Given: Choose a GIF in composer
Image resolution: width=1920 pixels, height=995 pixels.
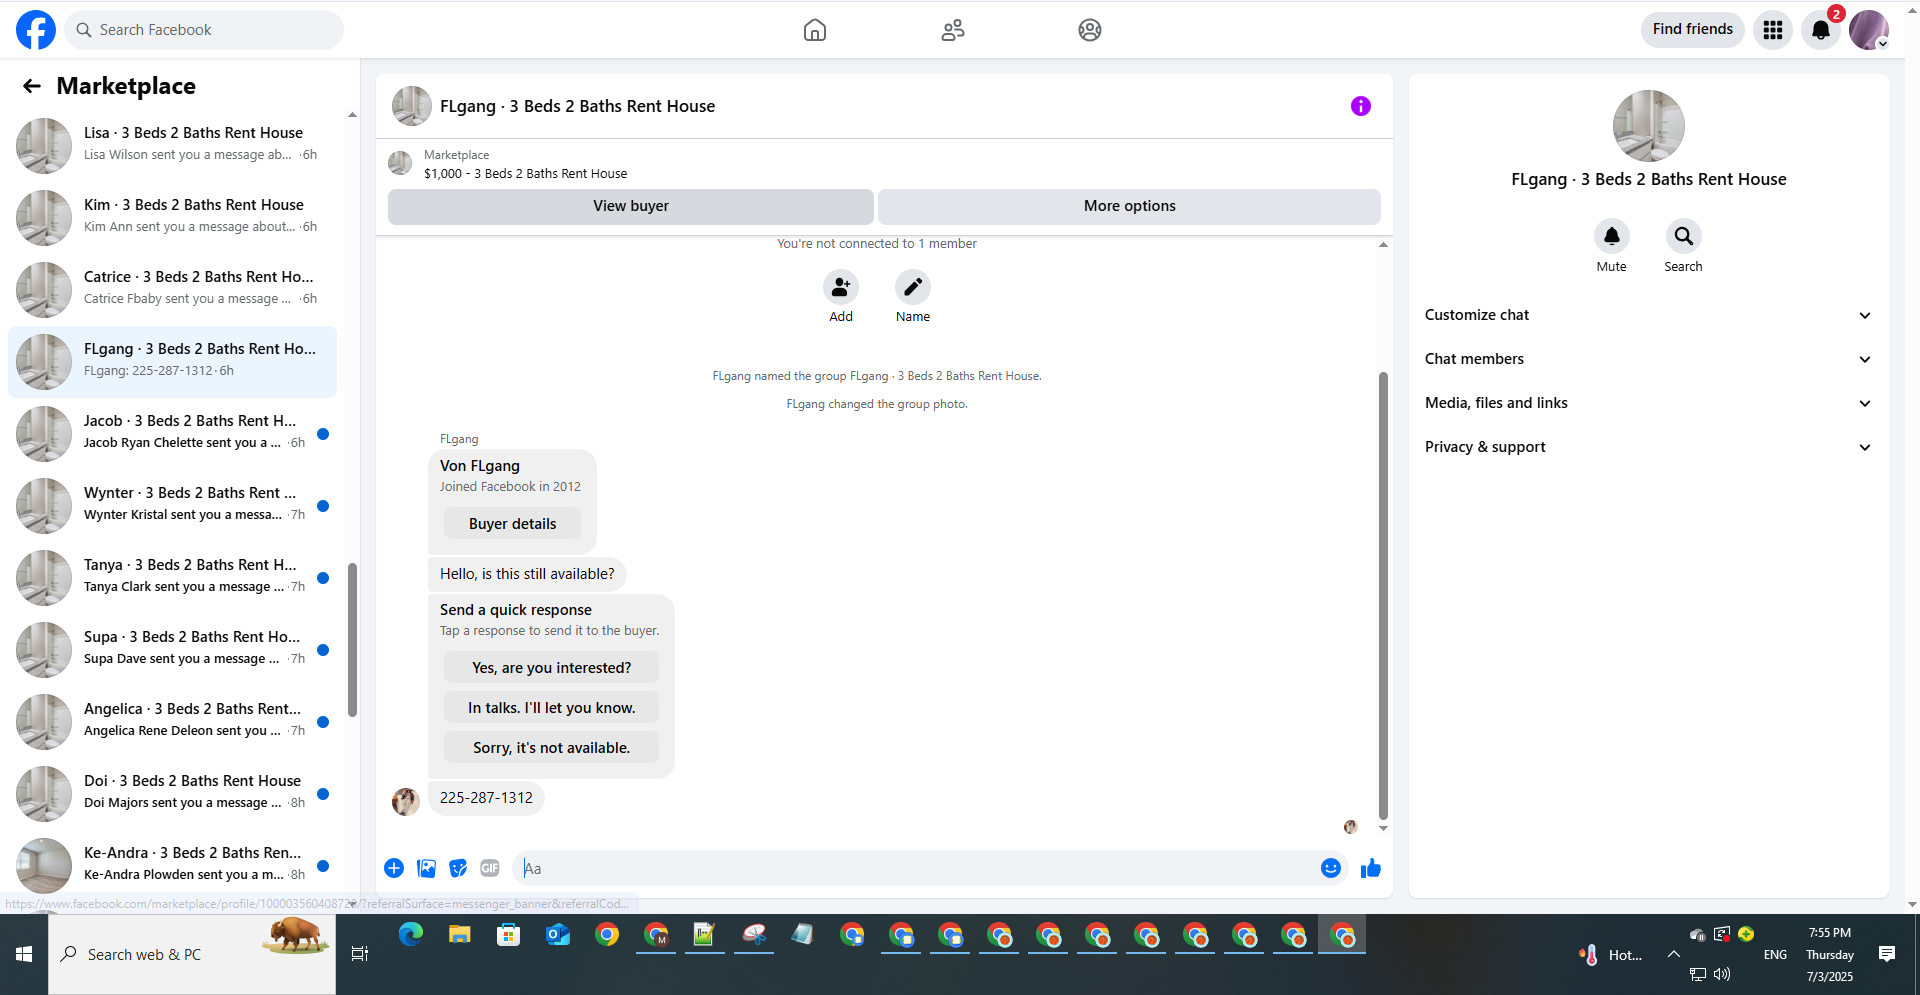Looking at the screenshot, I should [490, 868].
